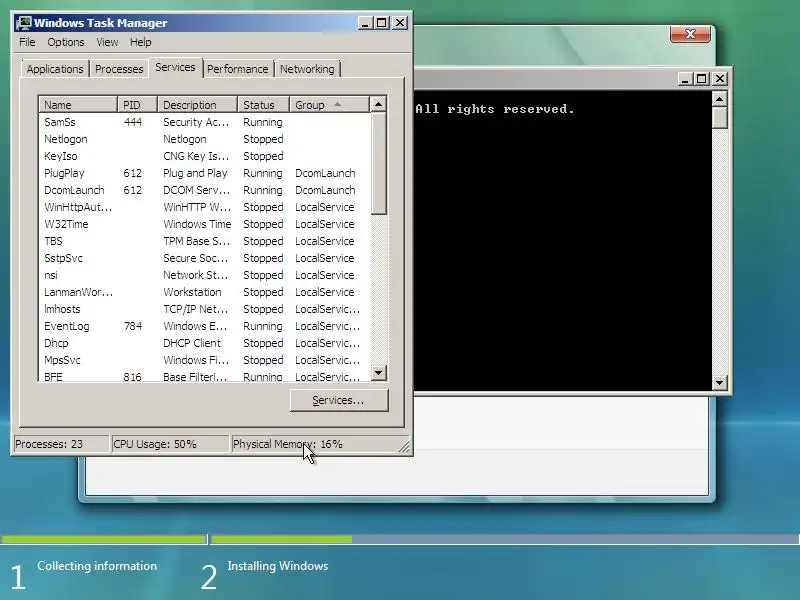
Task: Sort by Description column header
Action: (197, 105)
